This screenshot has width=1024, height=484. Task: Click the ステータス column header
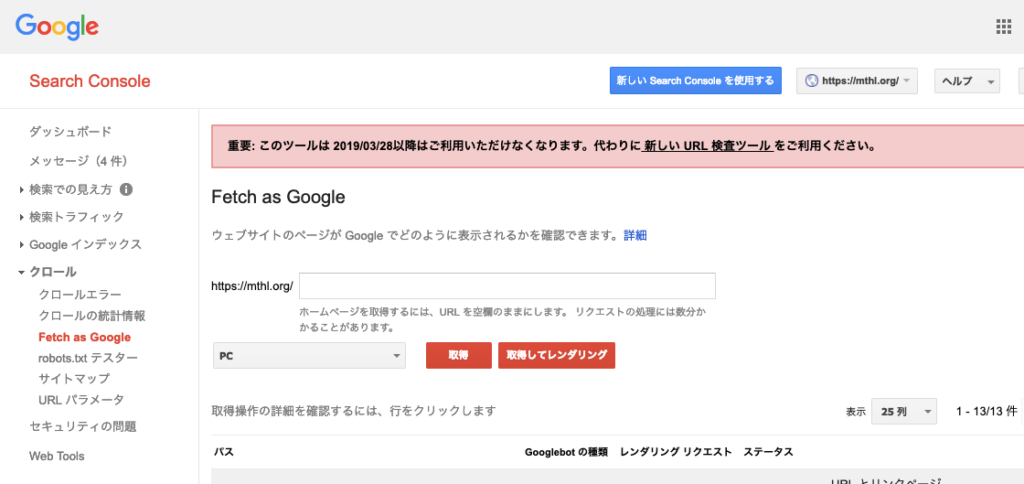(x=769, y=452)
